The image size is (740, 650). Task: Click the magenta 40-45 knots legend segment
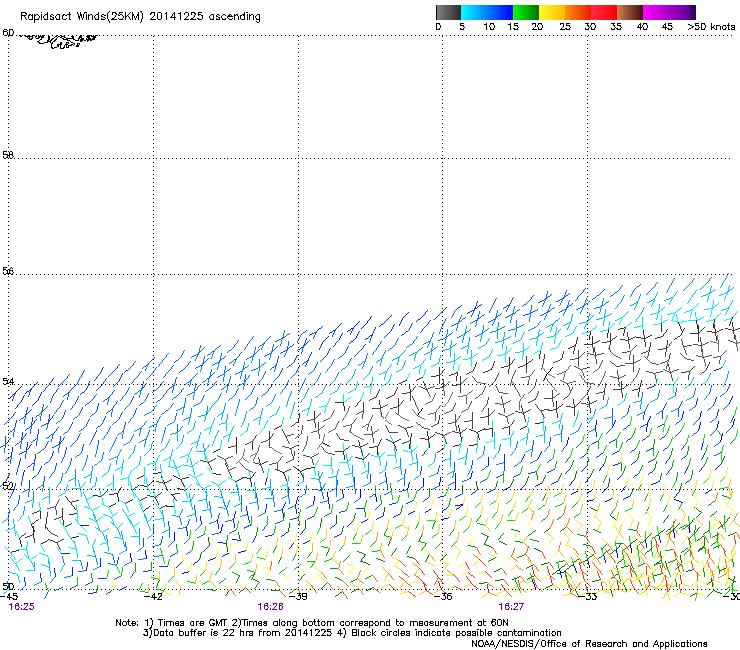pyautogui.click(x=656, y=12)
